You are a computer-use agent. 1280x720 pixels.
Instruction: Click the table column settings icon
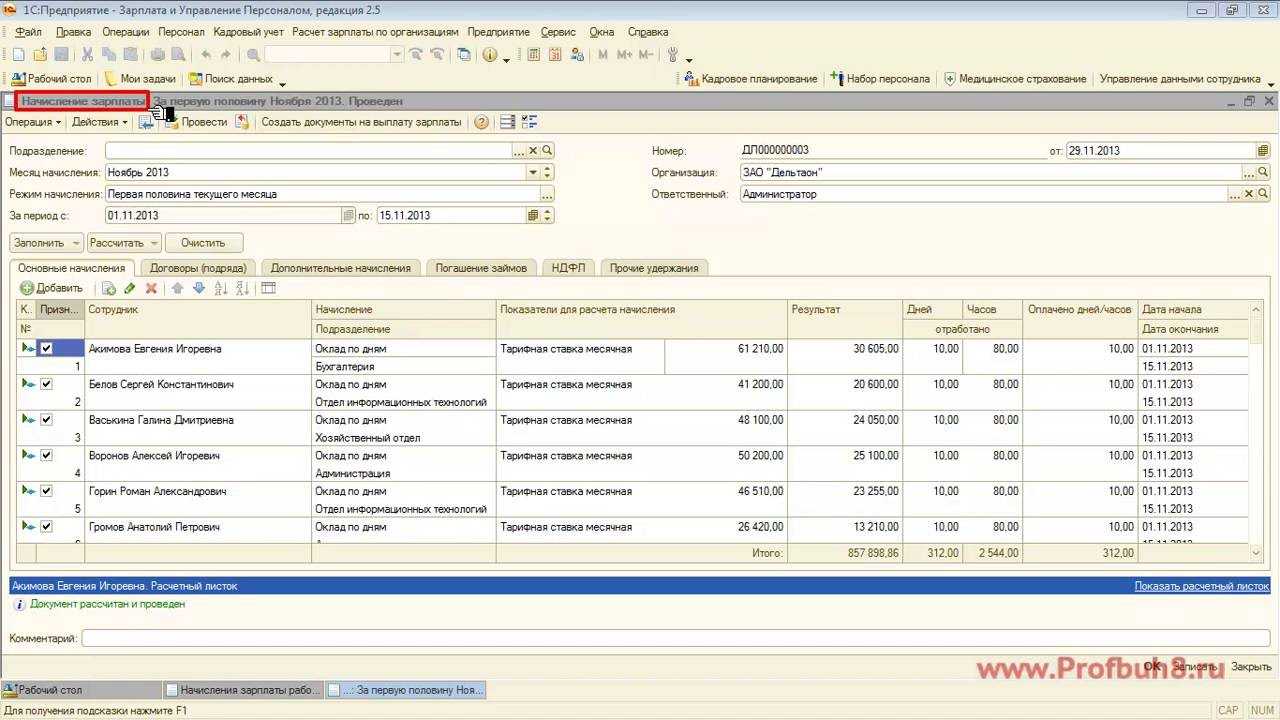tap(268, 288)
